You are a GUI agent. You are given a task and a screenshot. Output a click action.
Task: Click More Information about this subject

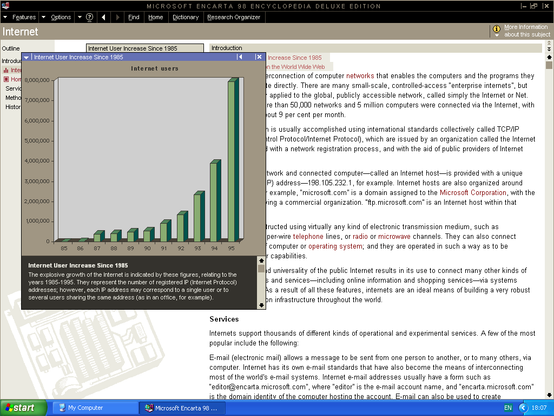527,31
